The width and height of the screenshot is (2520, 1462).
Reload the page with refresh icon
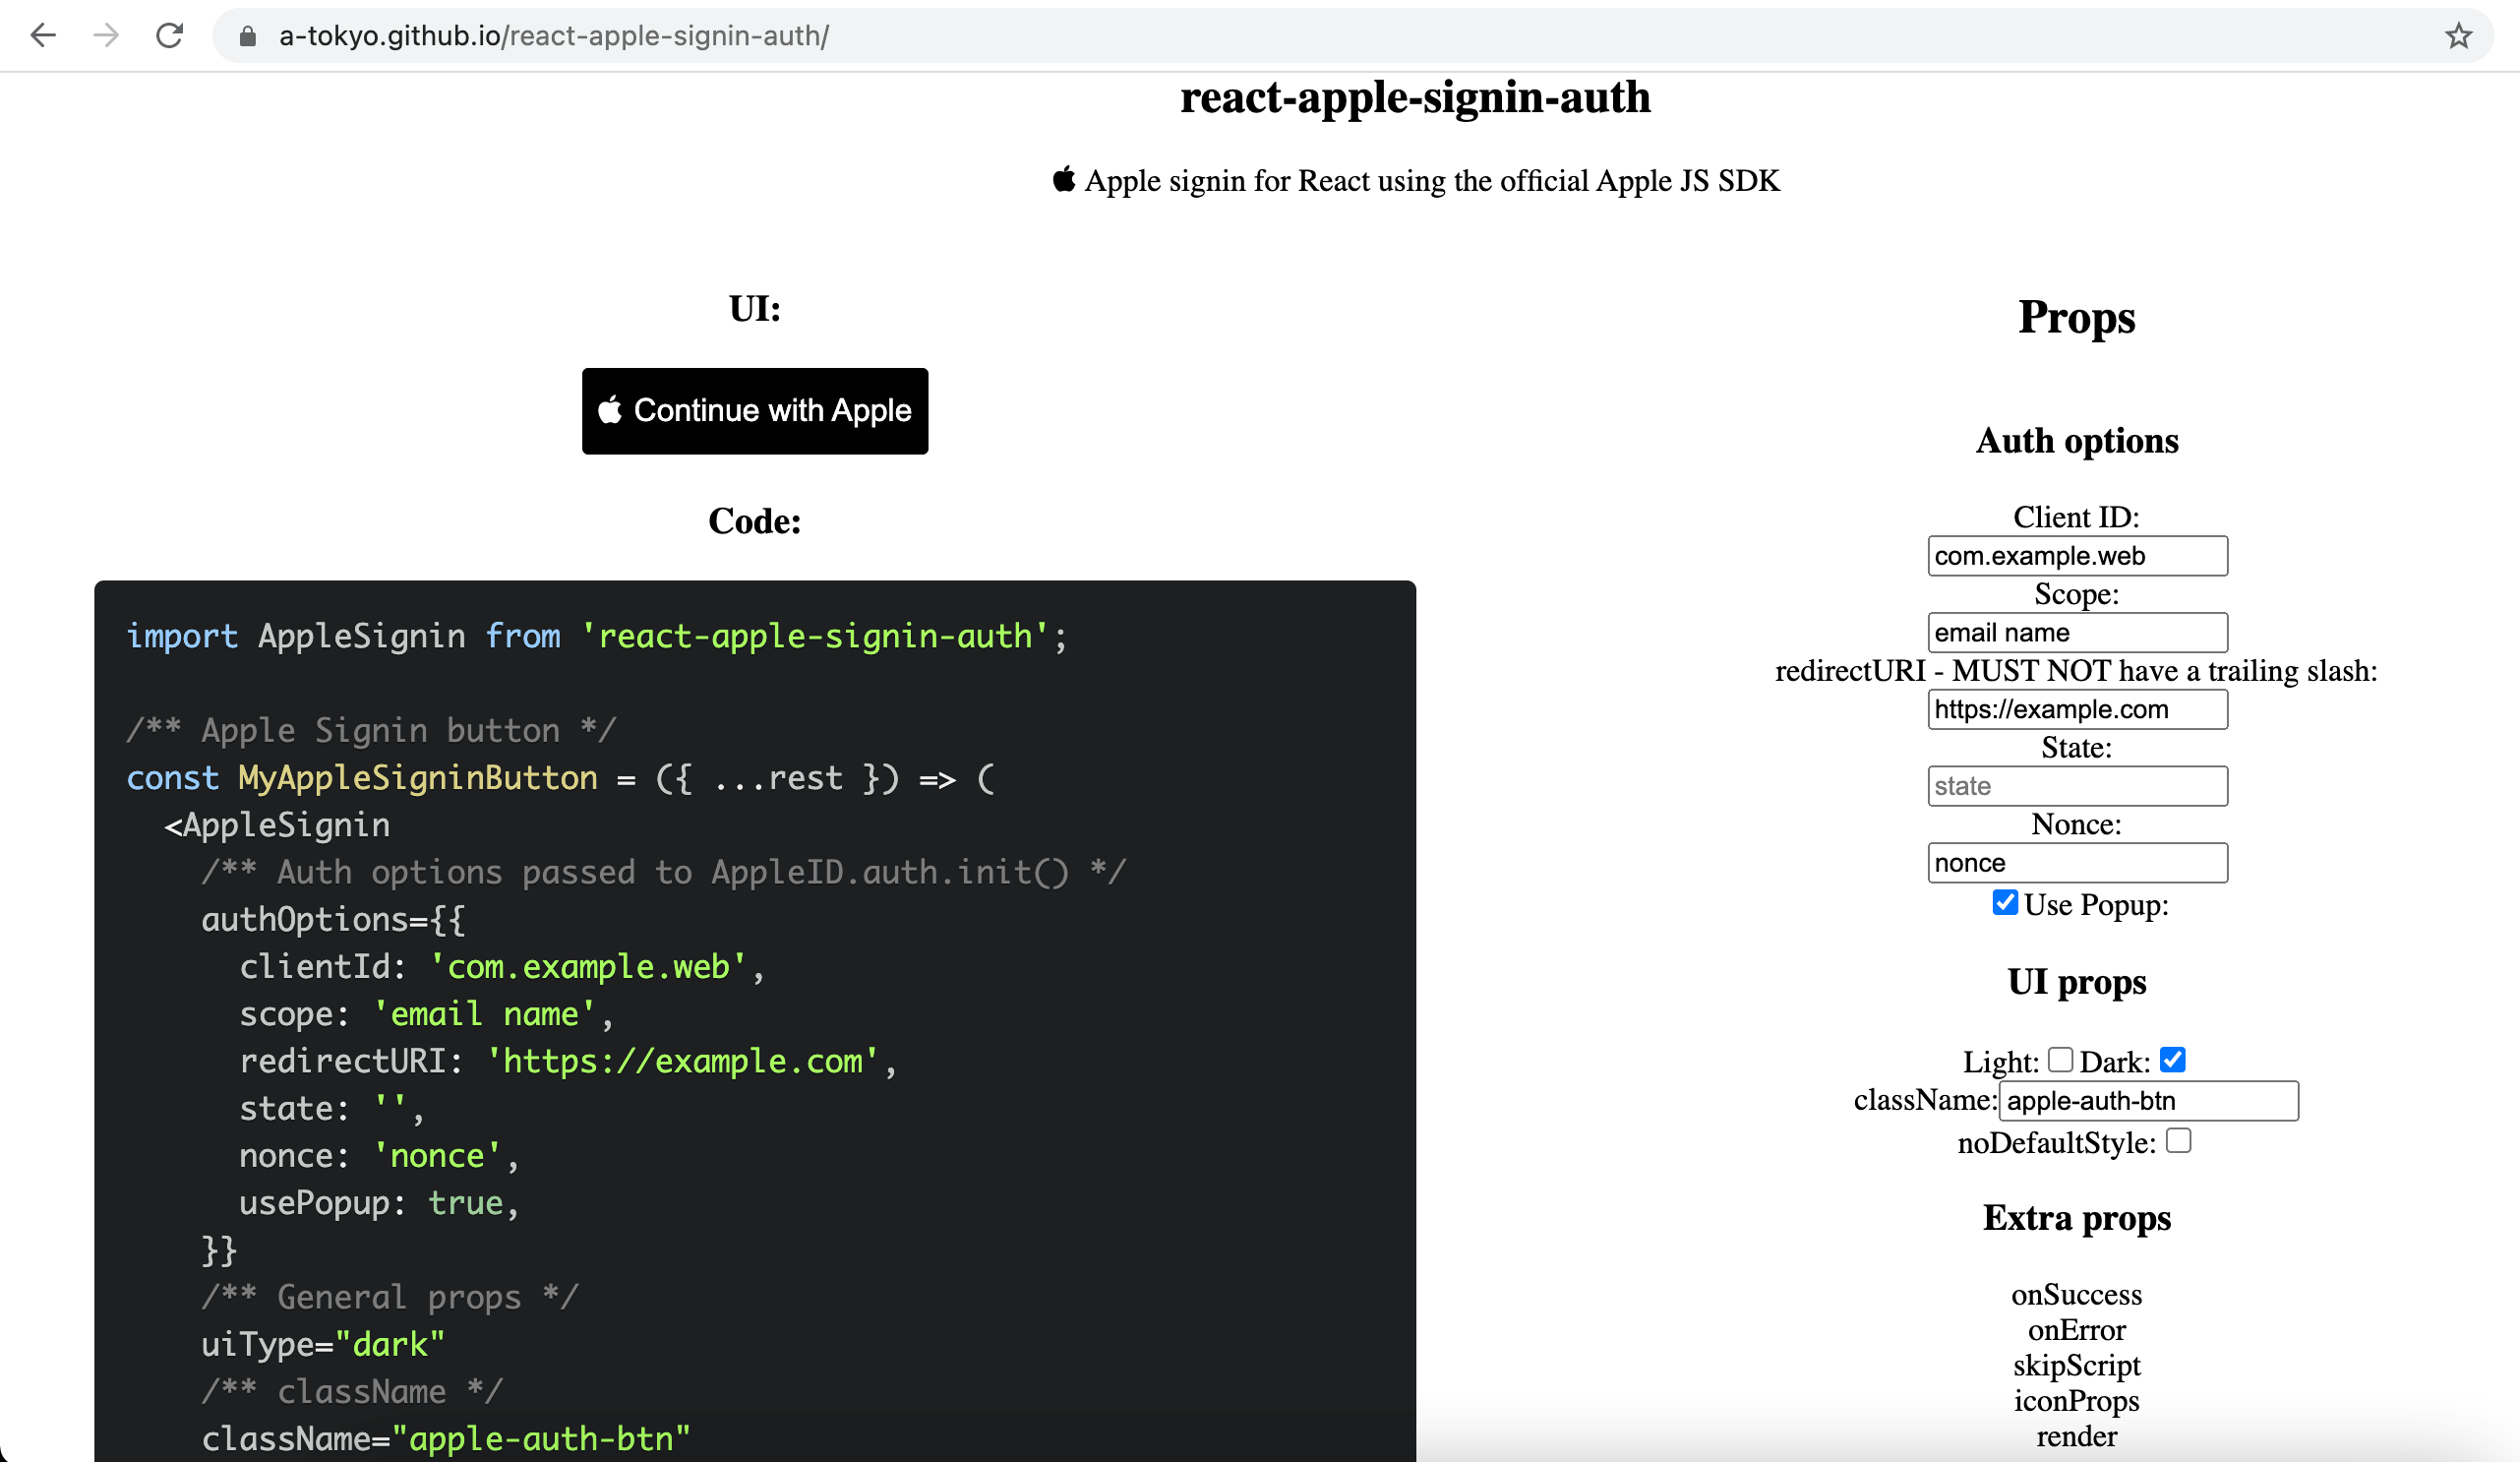pos(170,36)
